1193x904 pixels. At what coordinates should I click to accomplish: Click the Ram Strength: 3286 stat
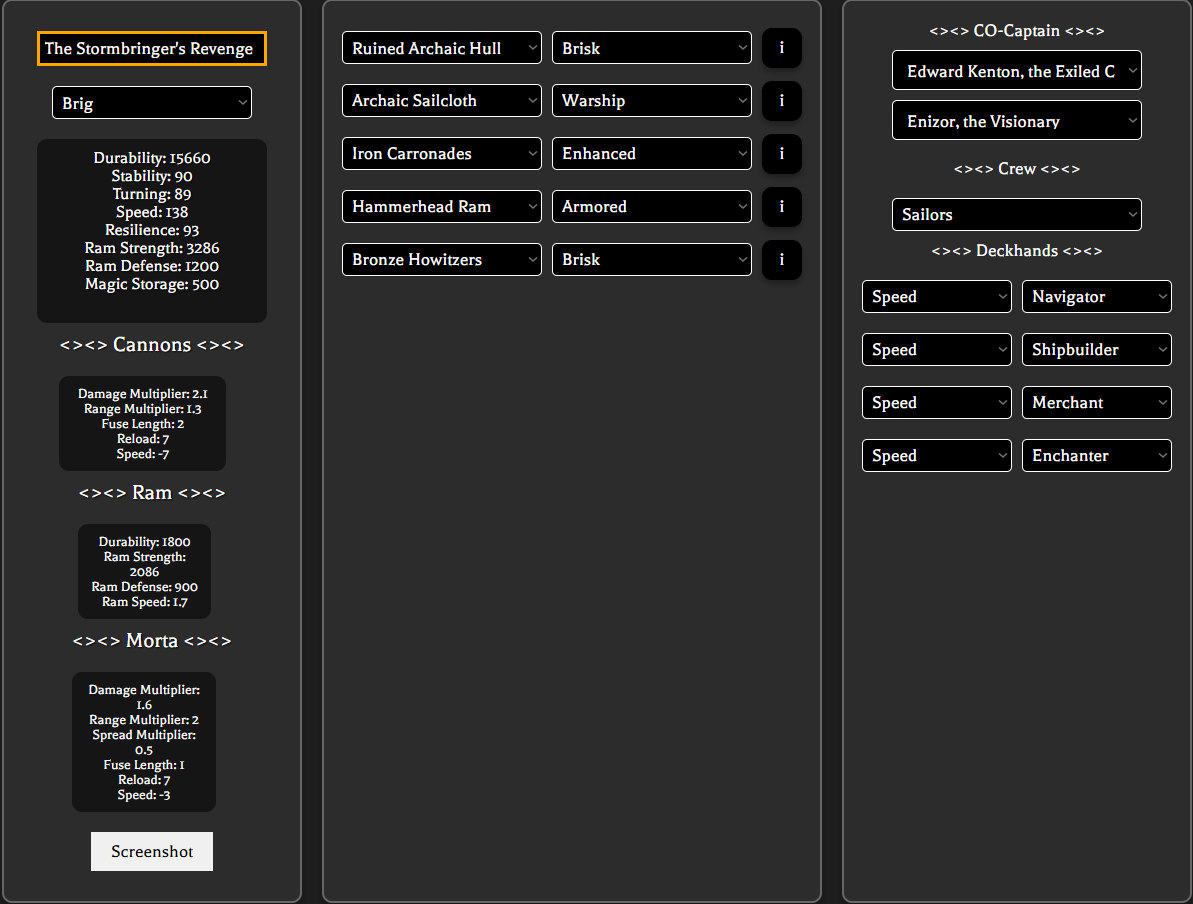tap(152, 248)
